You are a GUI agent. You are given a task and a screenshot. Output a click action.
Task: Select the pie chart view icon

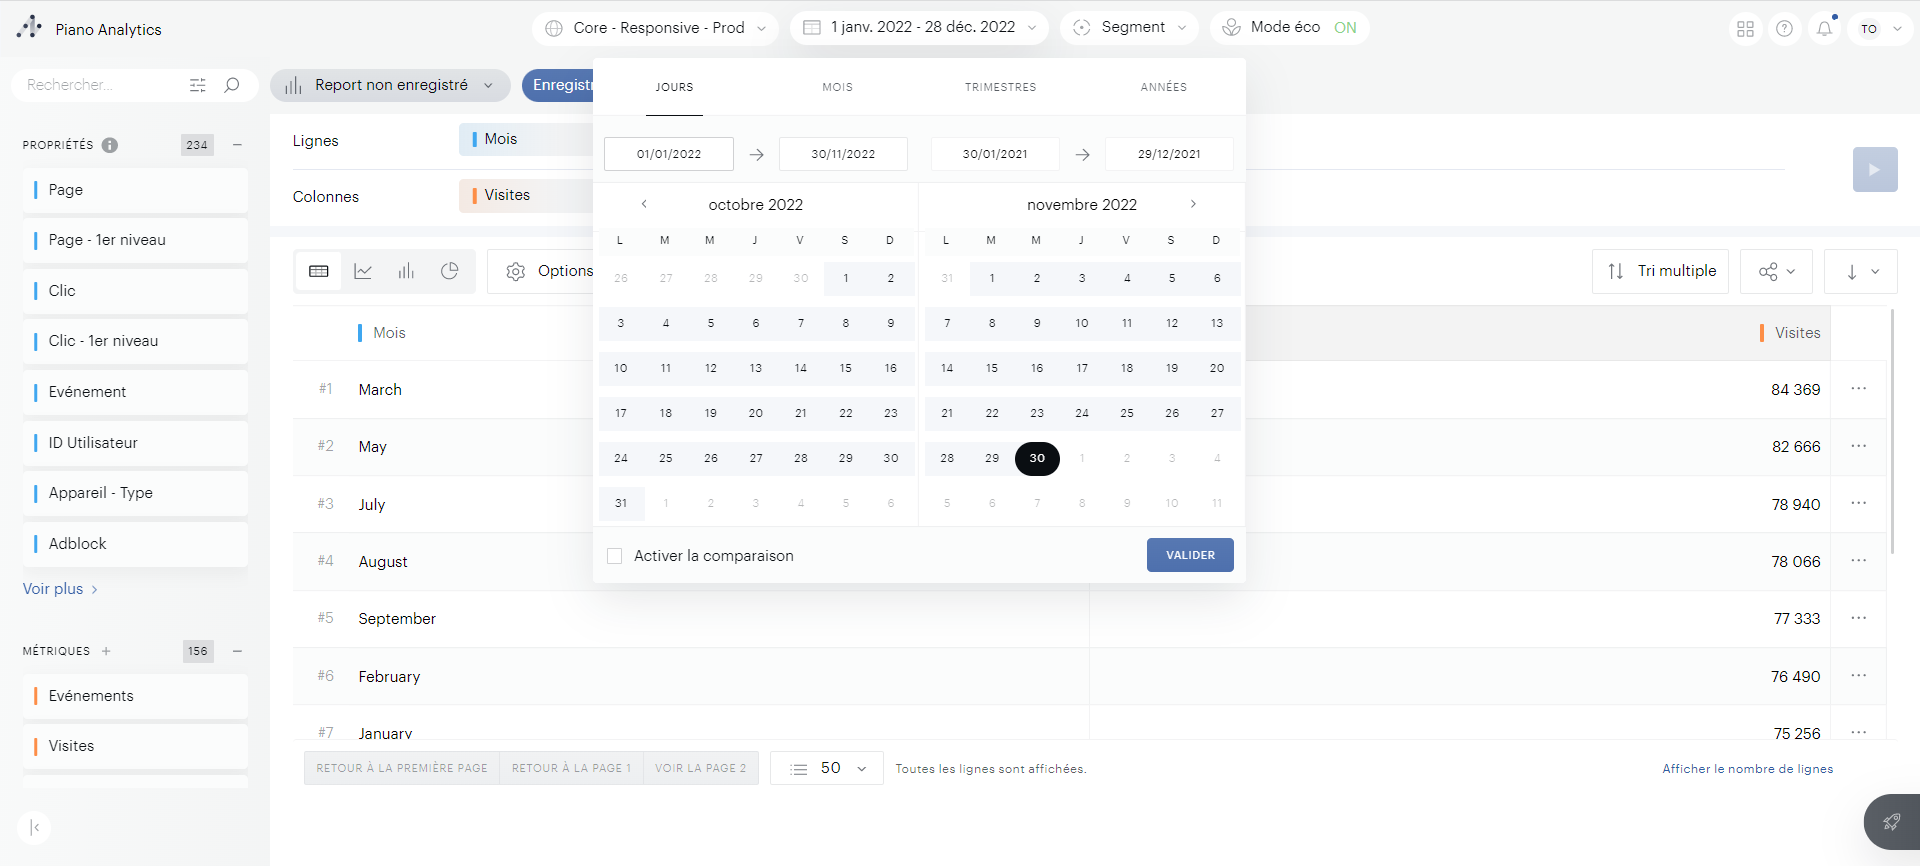450,271
